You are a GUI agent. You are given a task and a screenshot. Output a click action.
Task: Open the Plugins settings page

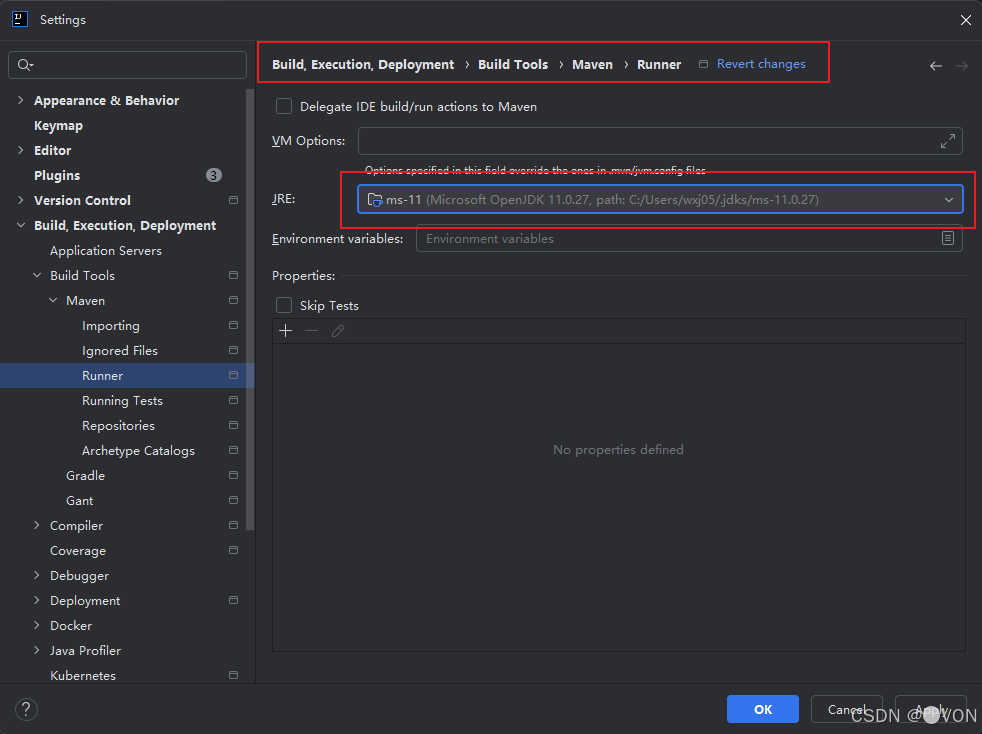57,175
